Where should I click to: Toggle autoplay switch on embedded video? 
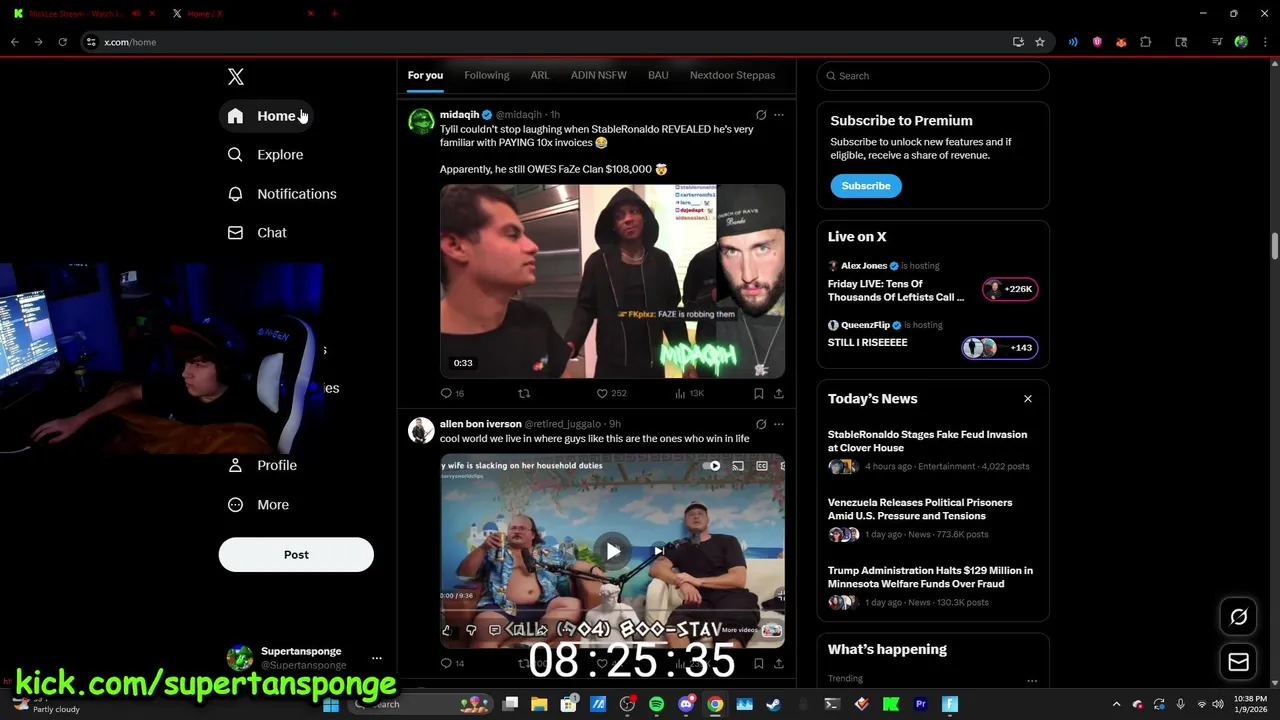coord(711,466)
